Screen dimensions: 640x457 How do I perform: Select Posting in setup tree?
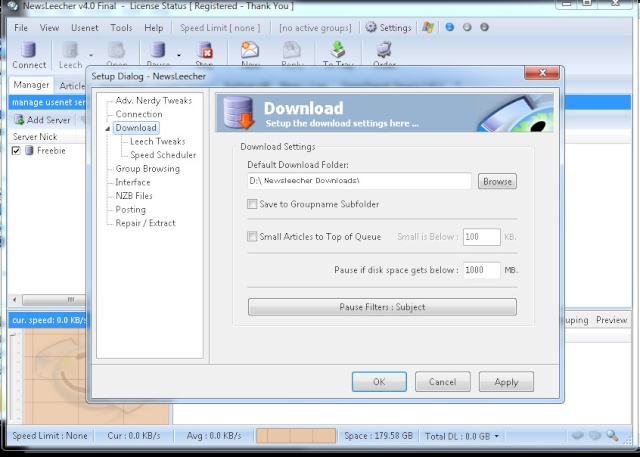pyautogui.click(x=130, y=210)
